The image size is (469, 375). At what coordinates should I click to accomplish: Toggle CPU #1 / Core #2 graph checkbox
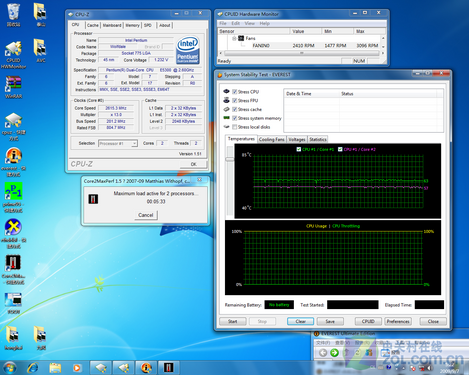[340, 149]
